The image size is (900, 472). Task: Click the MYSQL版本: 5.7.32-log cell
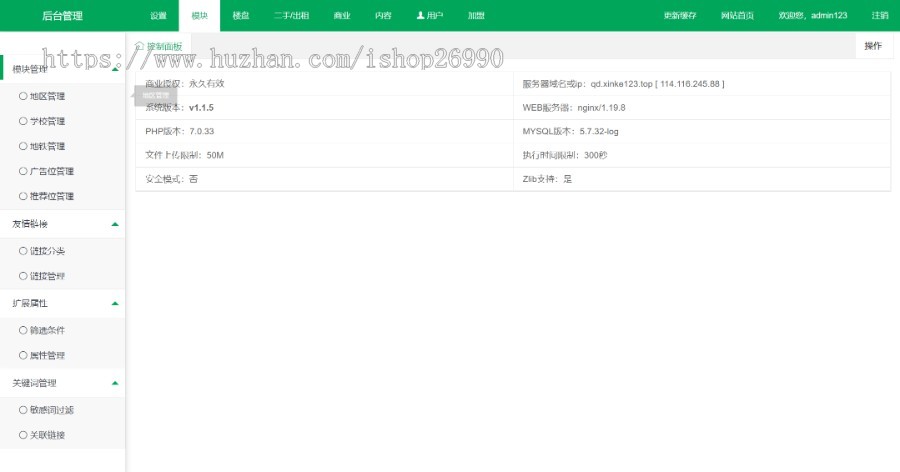[702, 131]
